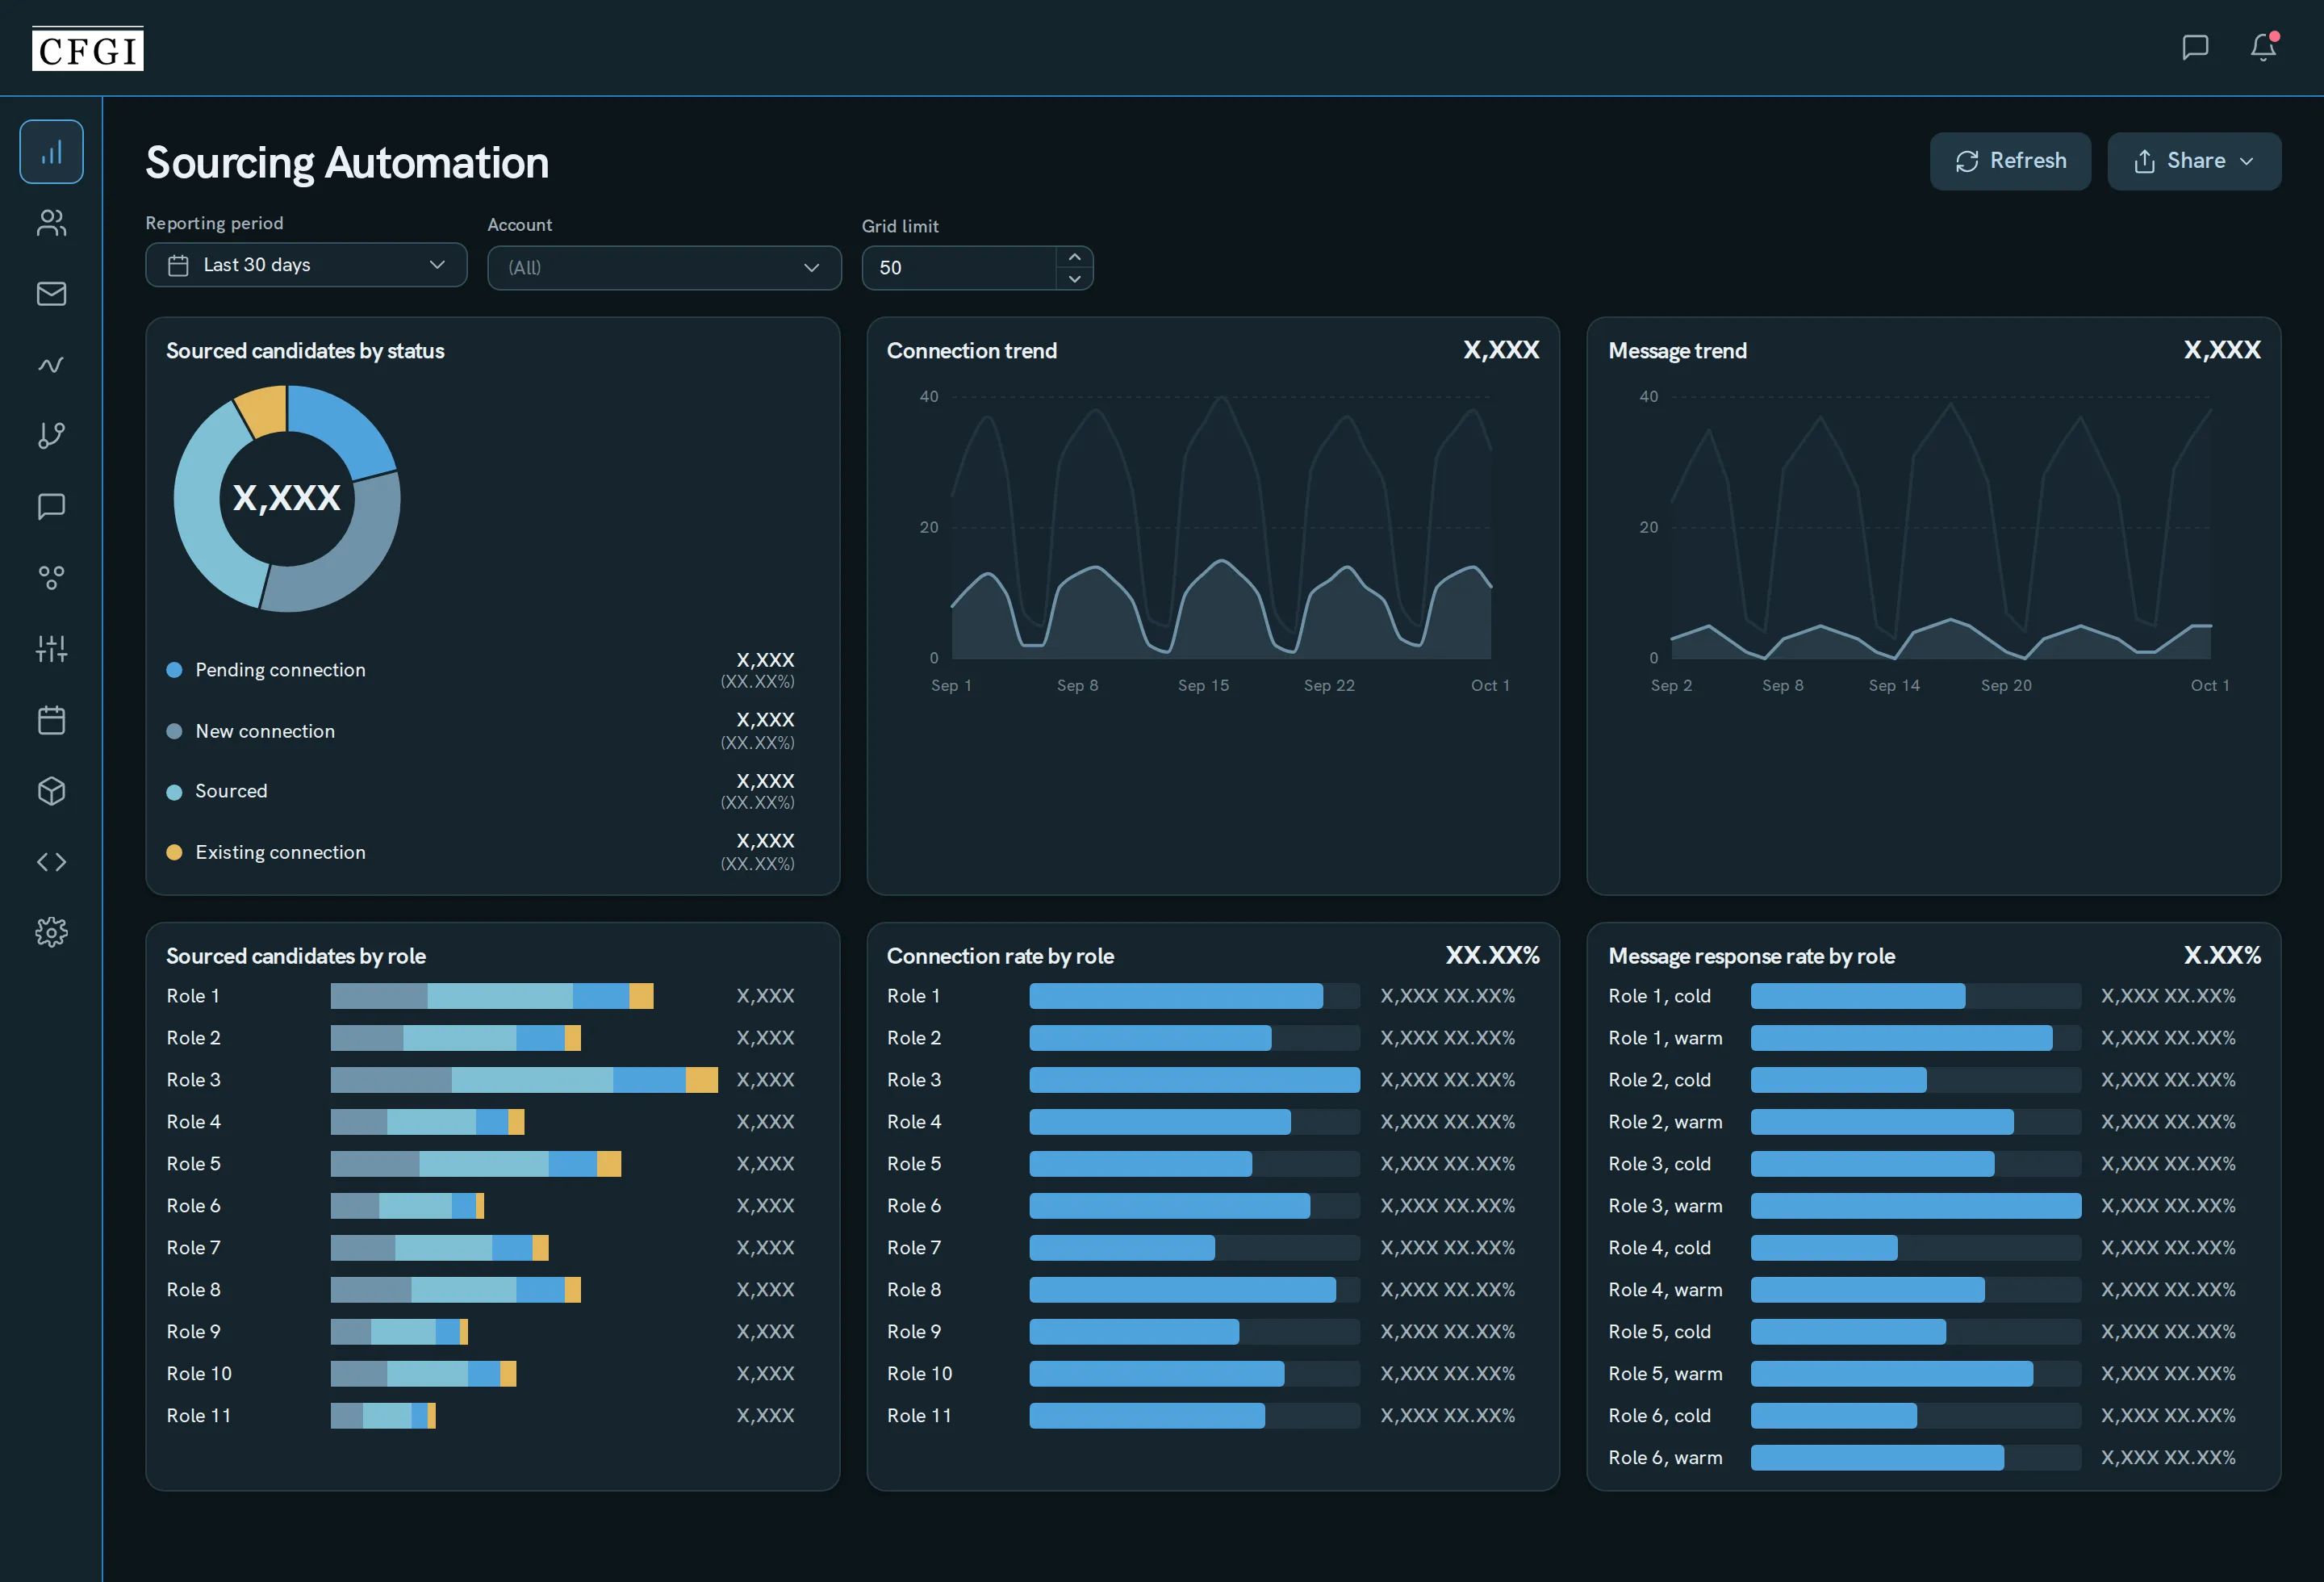The height and width of the screenshot is (1582, 2324).
Task: Increase Grid limit with the up arrow
Action: 1074,257
